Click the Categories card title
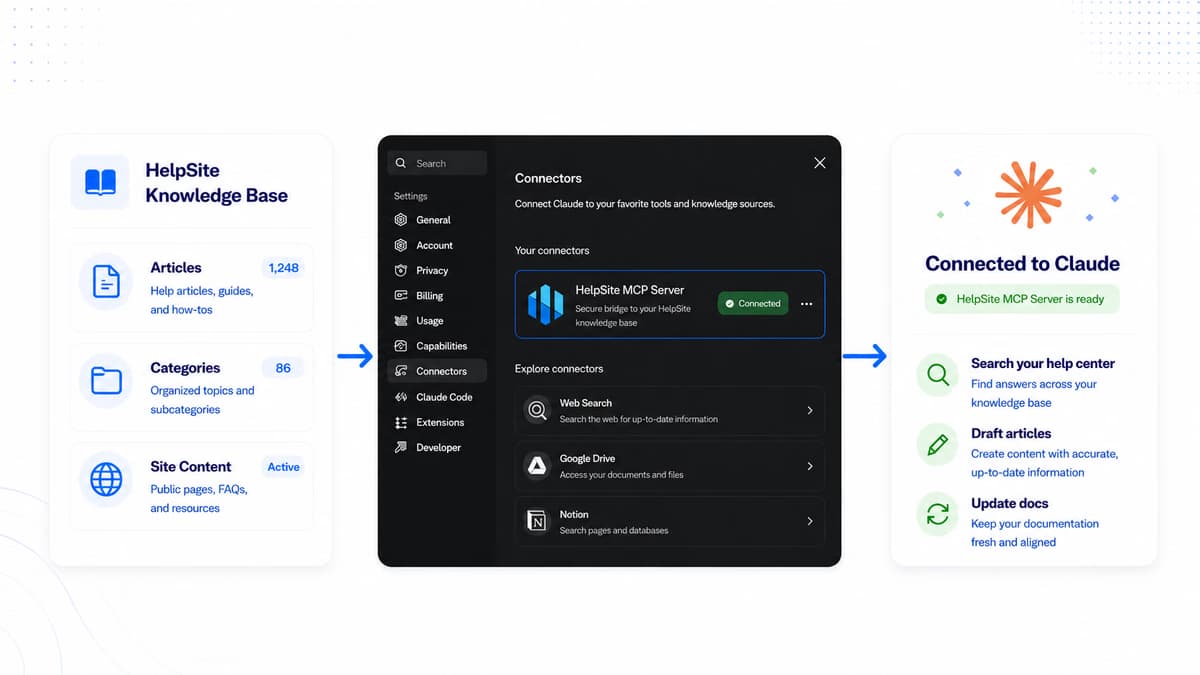 tap(185, 368)
